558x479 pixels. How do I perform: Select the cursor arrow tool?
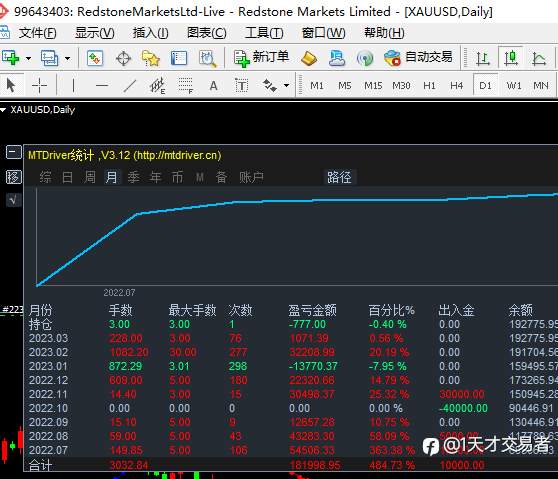click(11, 85)
